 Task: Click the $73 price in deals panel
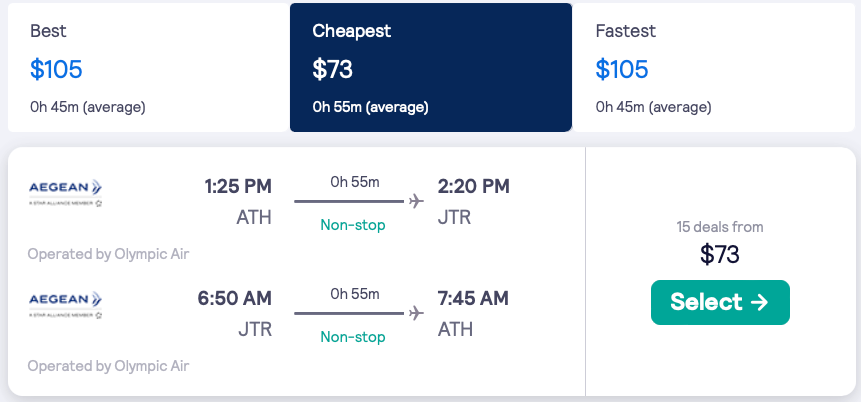(x=720, y=254)
